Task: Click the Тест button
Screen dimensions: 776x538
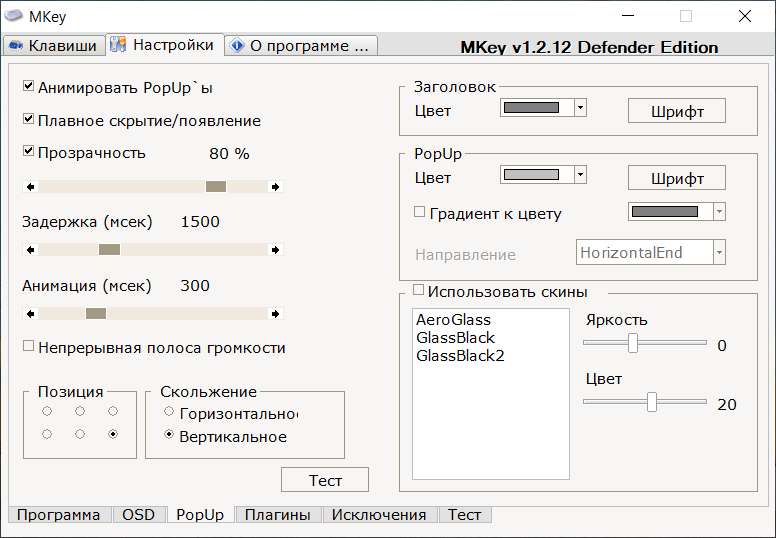Action: tap(325, 480)
